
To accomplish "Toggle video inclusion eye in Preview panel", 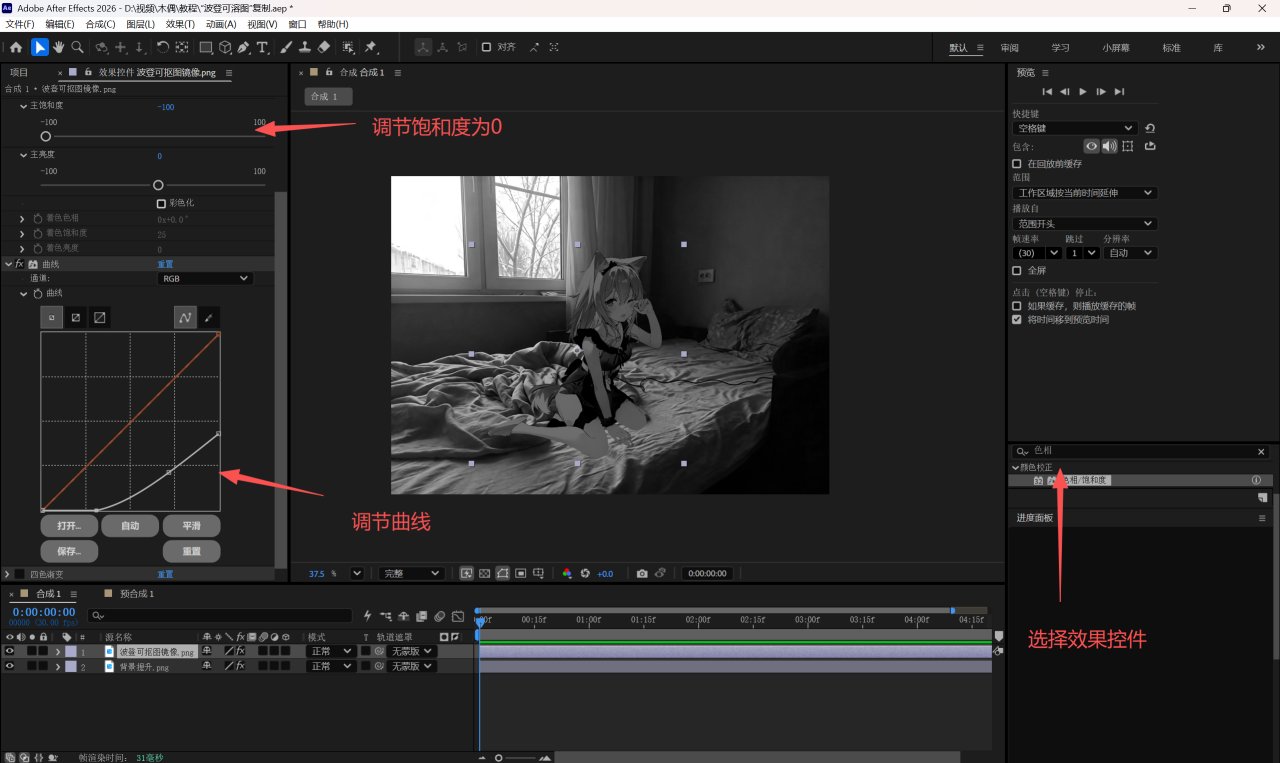I will 1091,146.
